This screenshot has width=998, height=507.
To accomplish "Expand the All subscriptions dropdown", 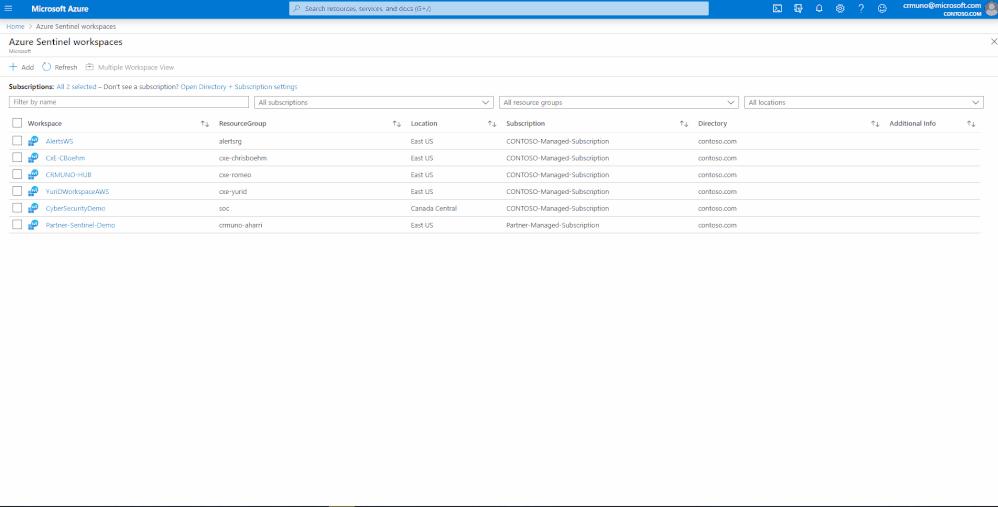I will coord(374,102).
